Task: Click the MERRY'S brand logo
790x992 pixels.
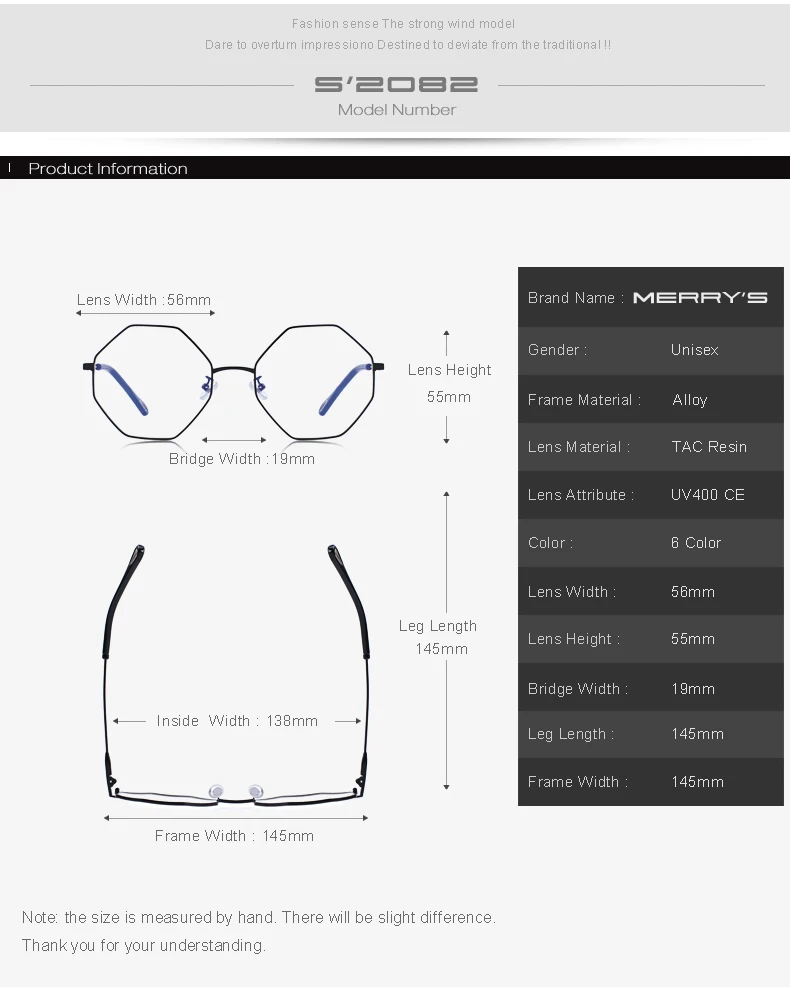Action: coord(700,298)
